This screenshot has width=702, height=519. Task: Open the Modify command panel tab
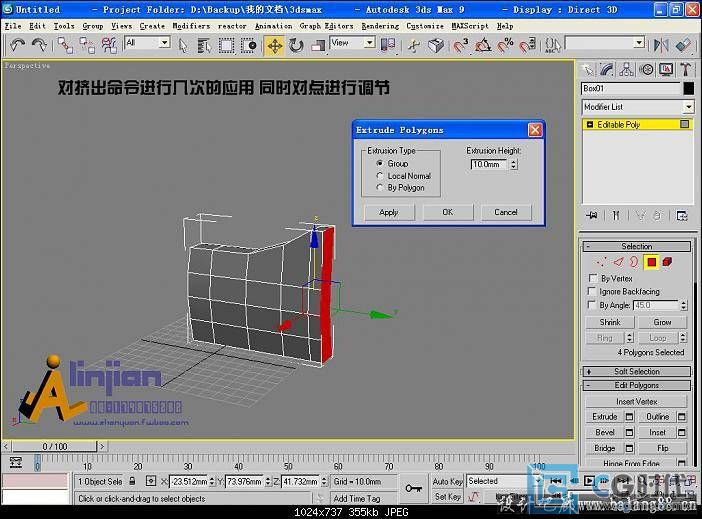click(x=607, y=70)
